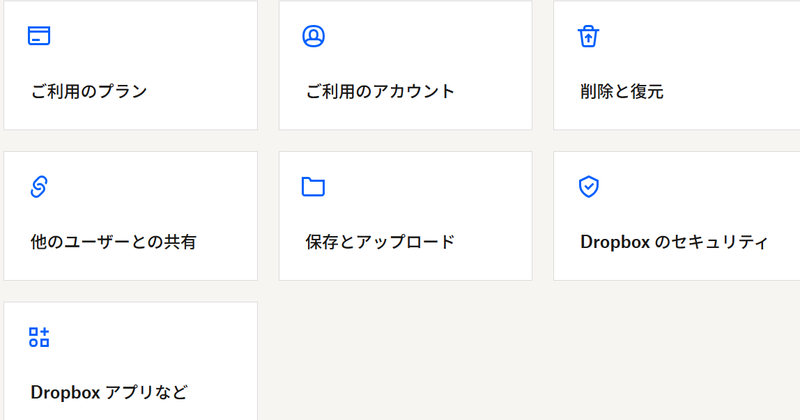The width and height of the screenshot is (800, 420).
Task: Click the security shield checkmark icon
Action: (588, 187)
